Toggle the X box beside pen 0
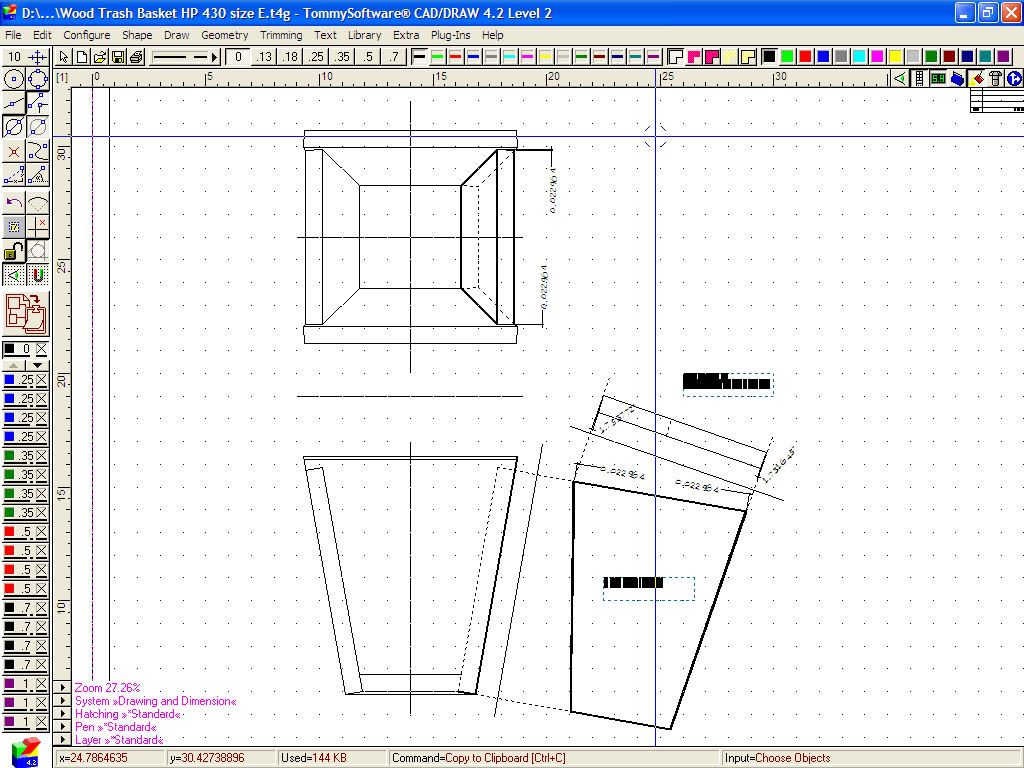Screen dimensions: 1024x768 41,349
